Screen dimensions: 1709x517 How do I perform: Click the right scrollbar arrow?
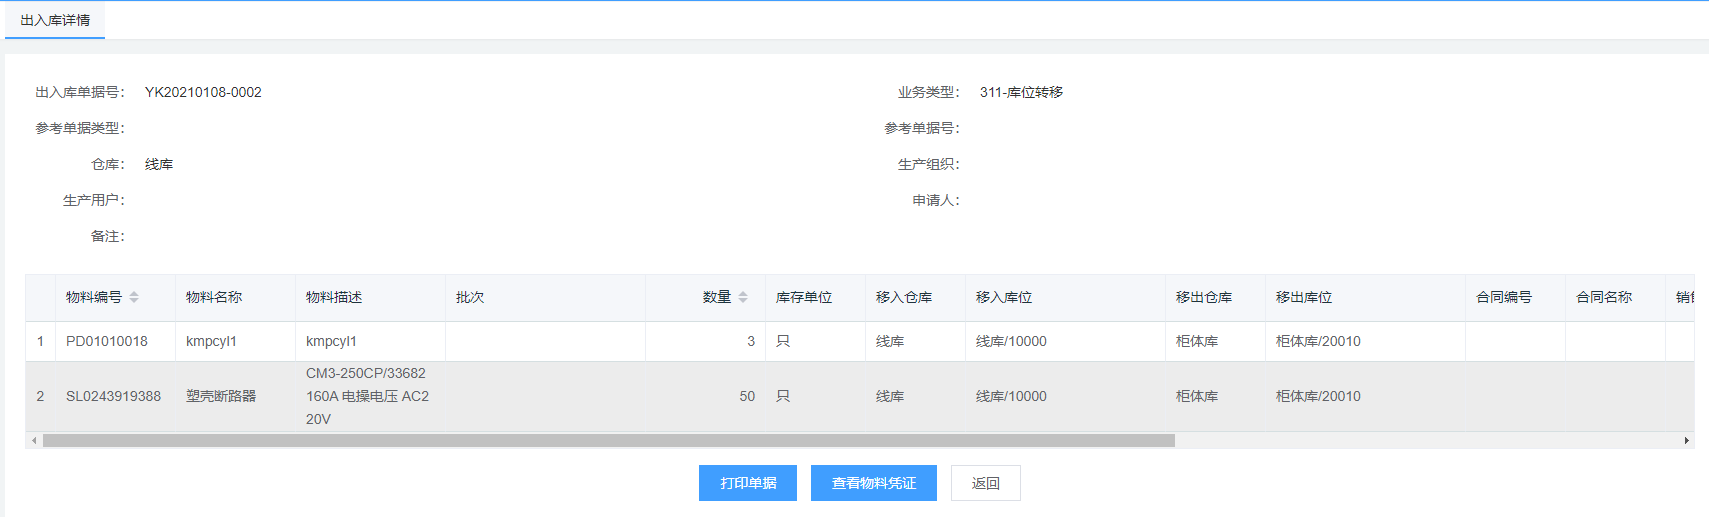(1686, 440)
